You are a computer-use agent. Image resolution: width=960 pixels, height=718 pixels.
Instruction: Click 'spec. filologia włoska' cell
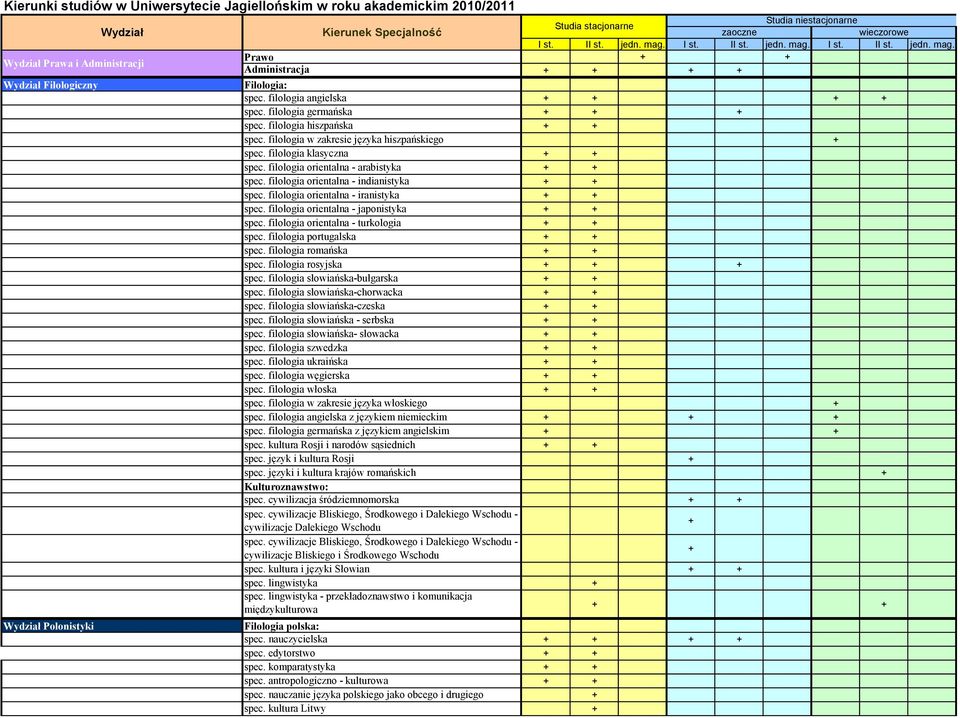tap(381, 389)
